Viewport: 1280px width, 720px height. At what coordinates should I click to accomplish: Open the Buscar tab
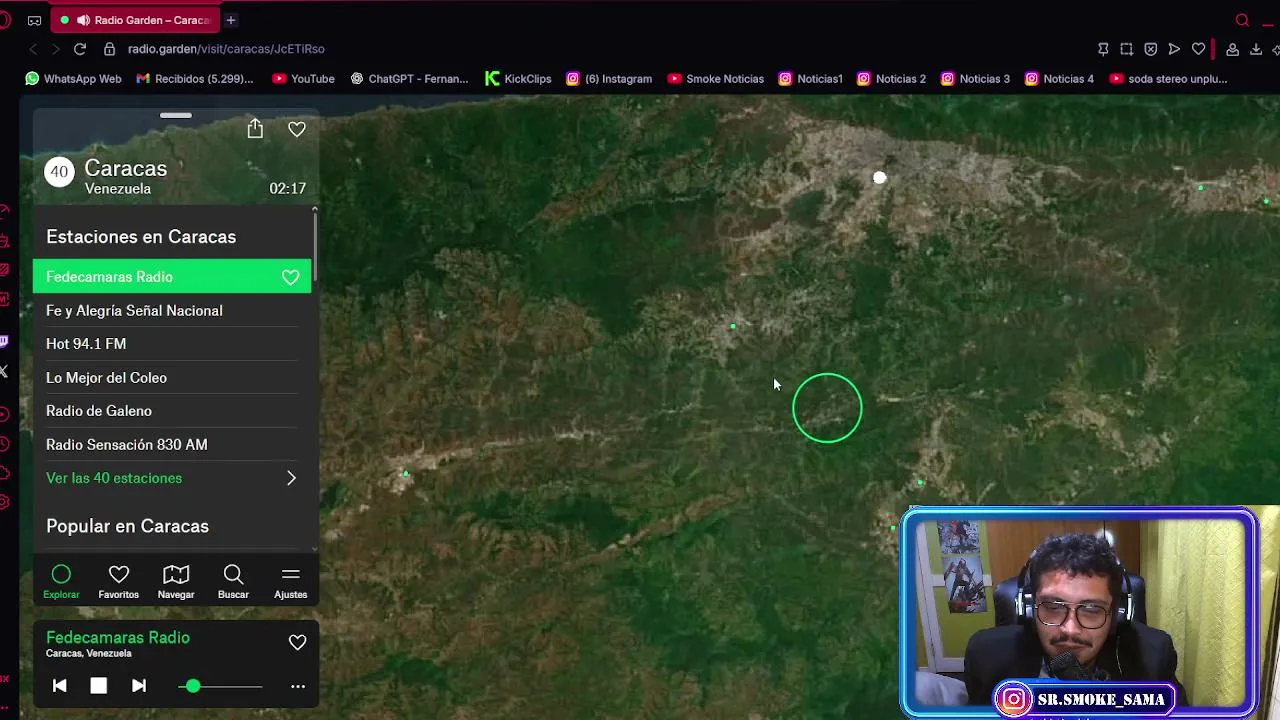(x=233, y=582)
